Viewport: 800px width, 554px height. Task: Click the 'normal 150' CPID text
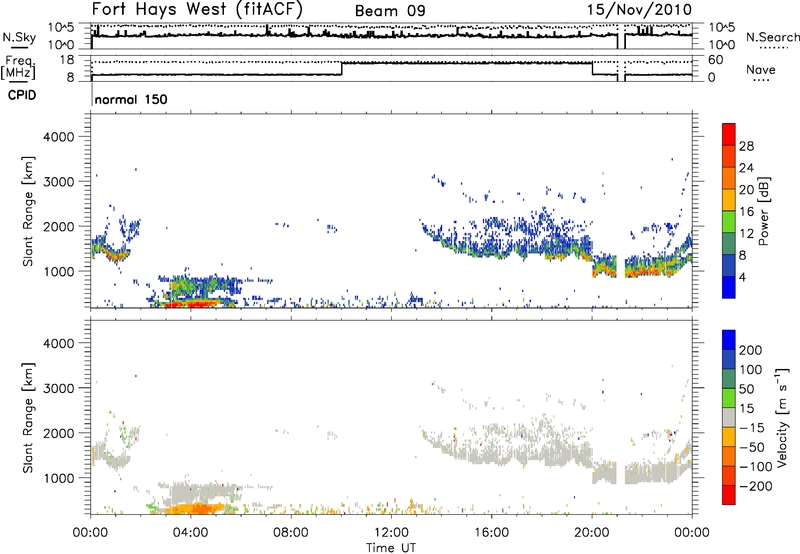(131, 99)
